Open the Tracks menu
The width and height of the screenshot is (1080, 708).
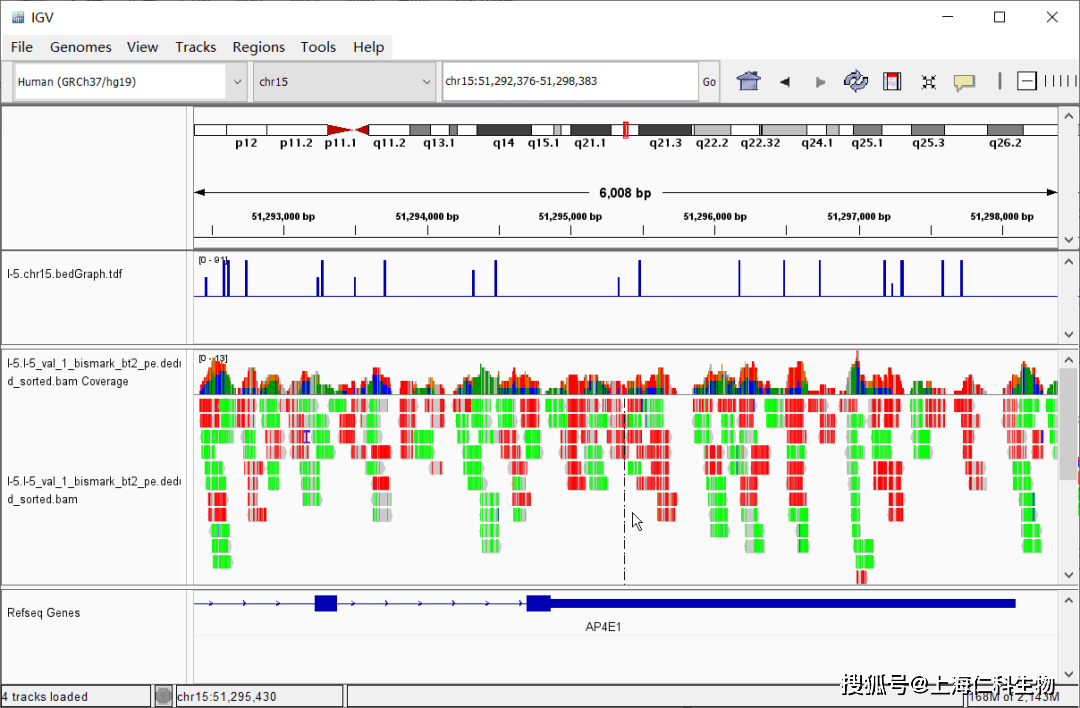coord(195,47)
